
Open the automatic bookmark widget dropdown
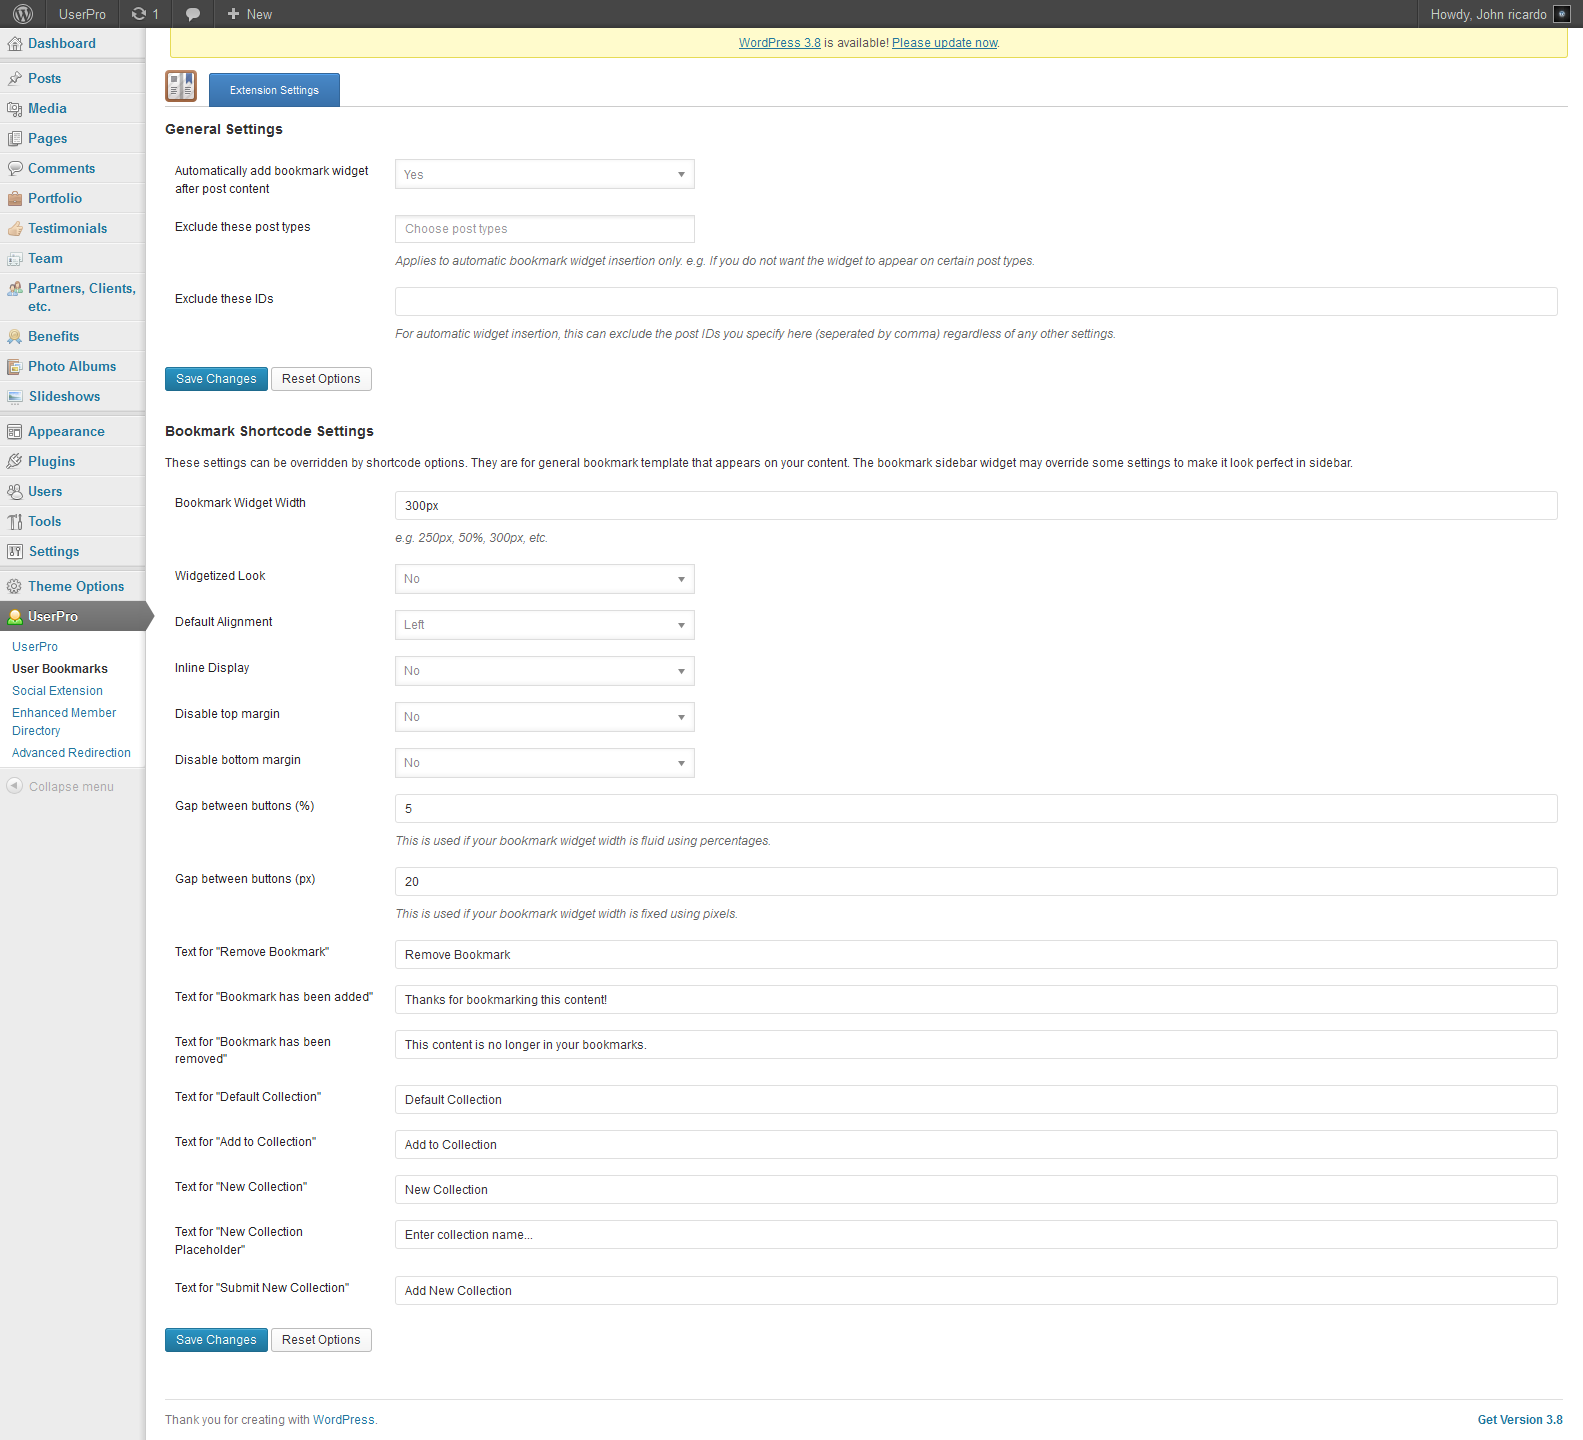tap(545, 174)
